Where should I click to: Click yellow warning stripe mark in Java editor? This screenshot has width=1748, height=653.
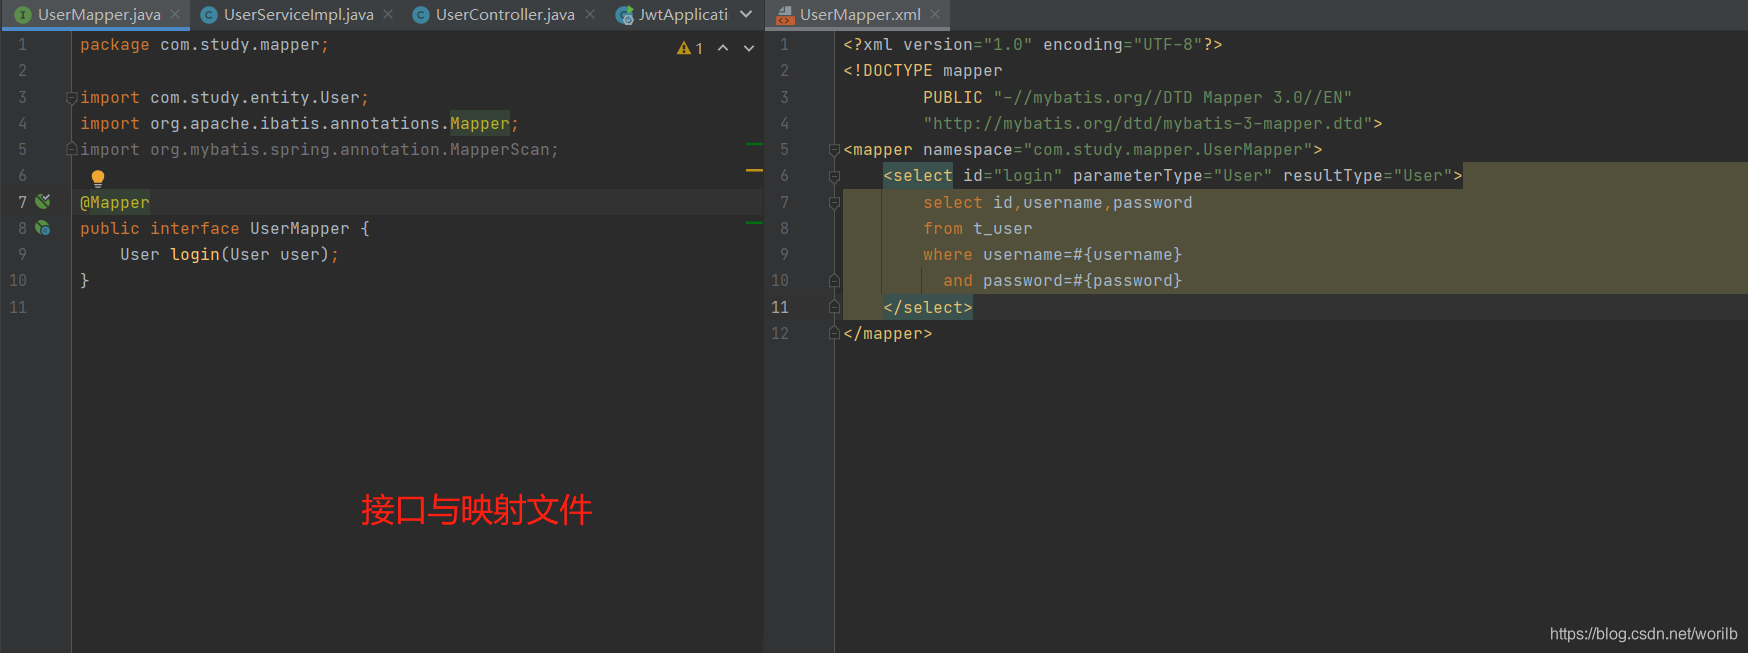click(755, 171)
